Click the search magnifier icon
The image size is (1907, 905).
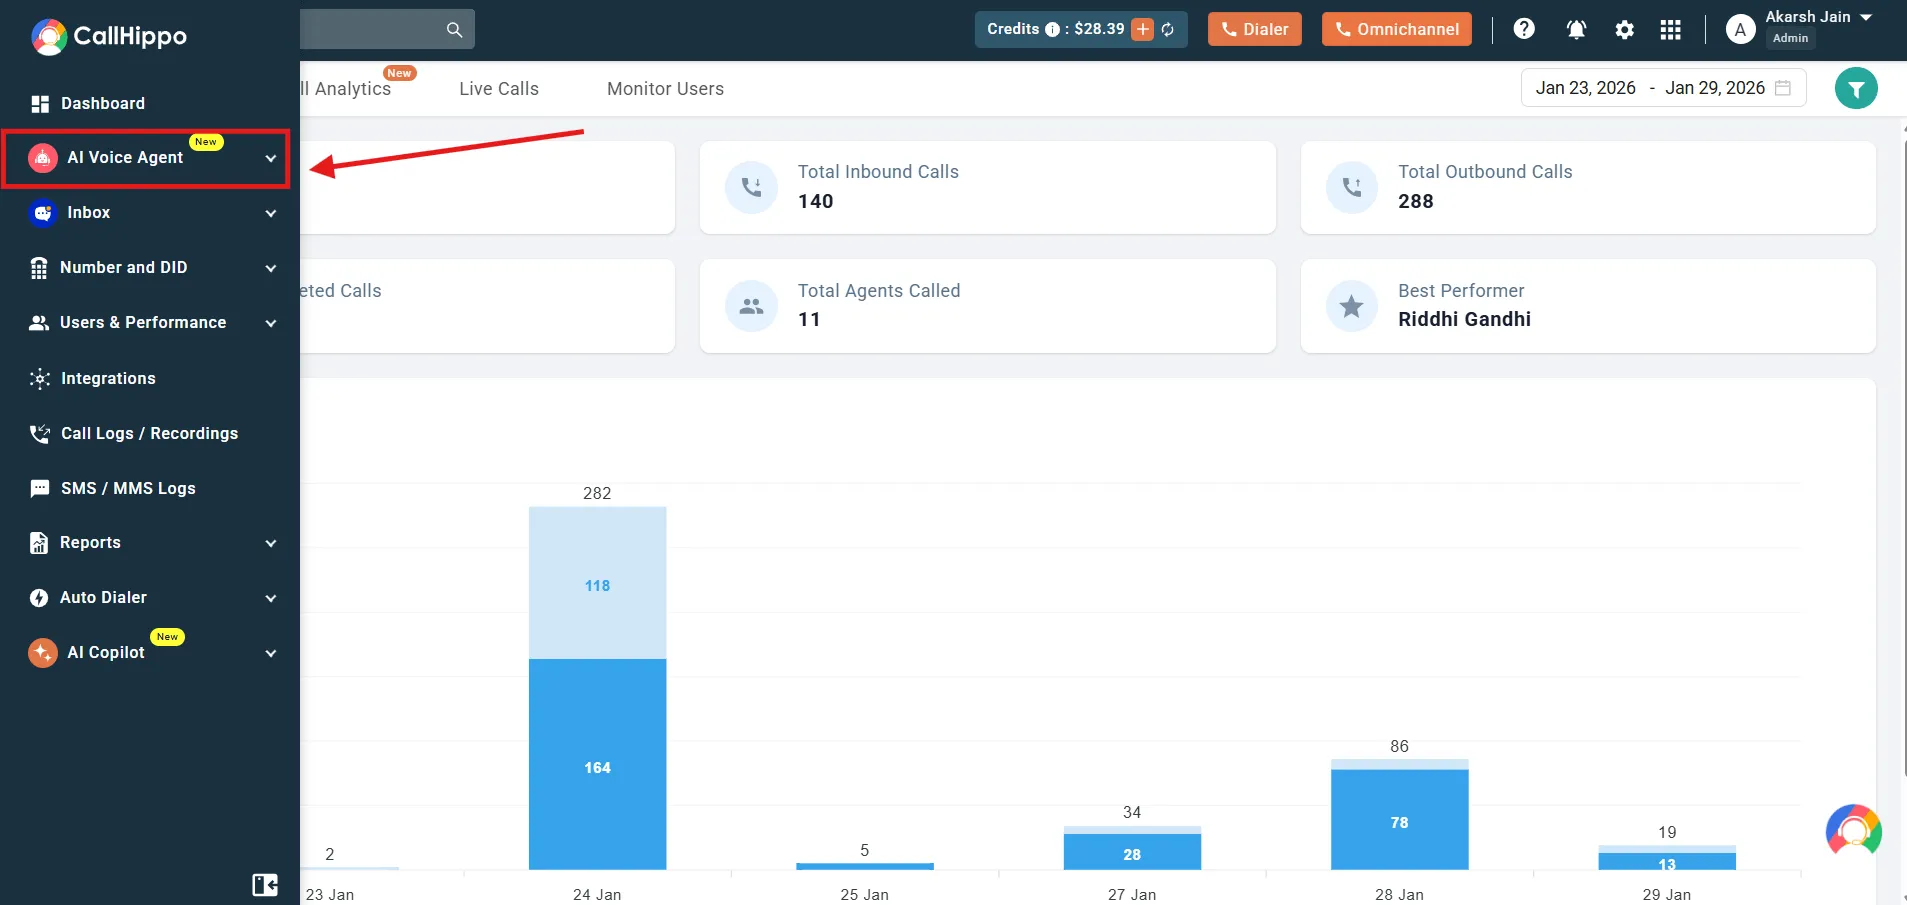tap(454, 30)
